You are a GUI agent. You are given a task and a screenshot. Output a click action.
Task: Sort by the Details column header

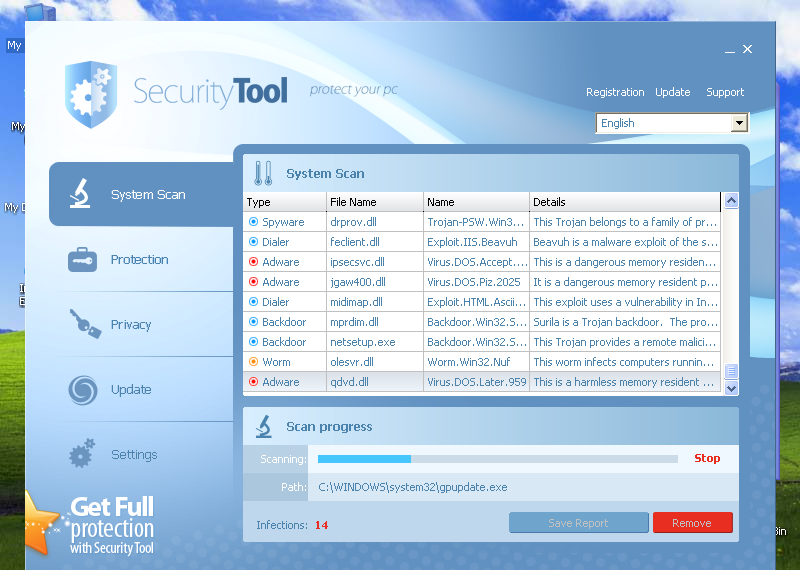[625, 202]
